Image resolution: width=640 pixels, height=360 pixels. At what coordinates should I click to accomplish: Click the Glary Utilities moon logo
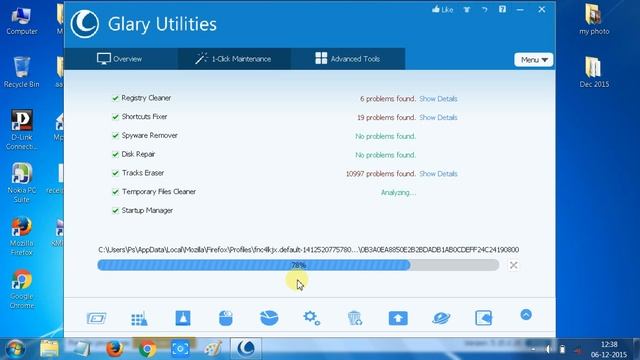(84, 24)
